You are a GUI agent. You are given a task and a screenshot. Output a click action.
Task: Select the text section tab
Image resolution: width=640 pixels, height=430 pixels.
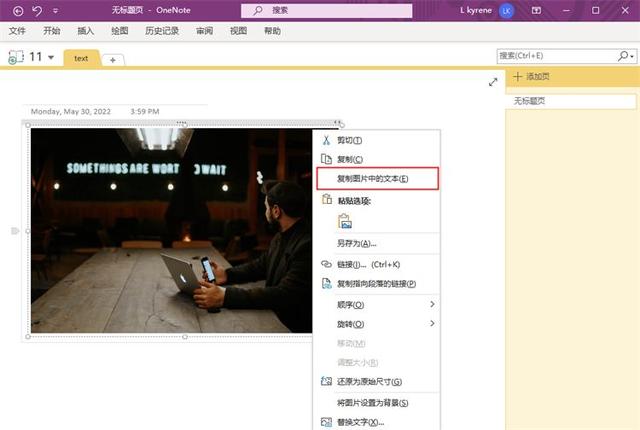(x=81, y=58)
